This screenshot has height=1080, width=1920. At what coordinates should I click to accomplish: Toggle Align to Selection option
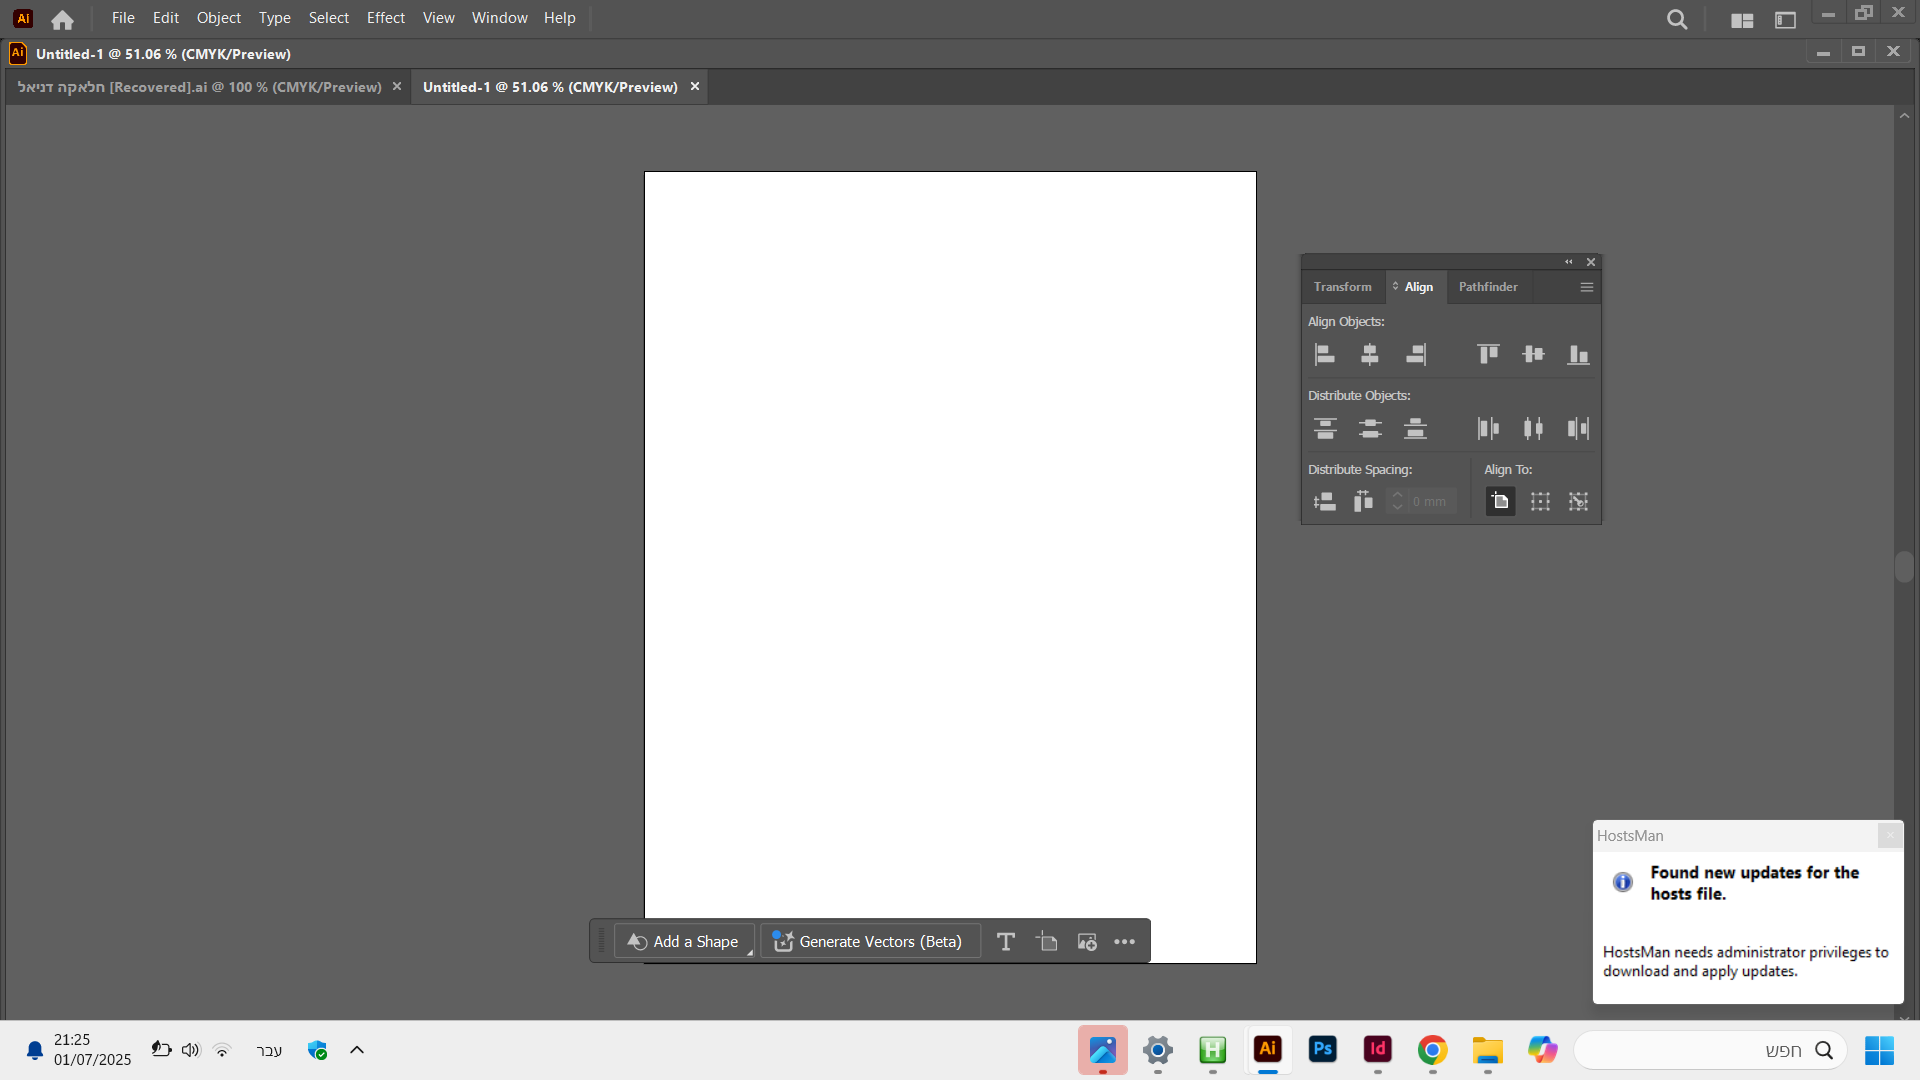pyautogui.click(x=1540, y=502)
